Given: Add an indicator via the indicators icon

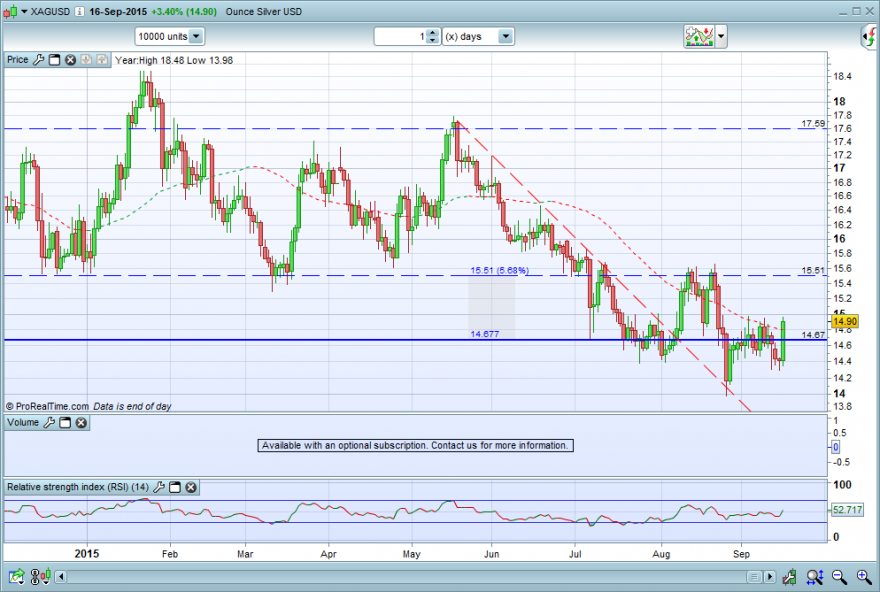Looking at the screenshot, I should [699, 36].
